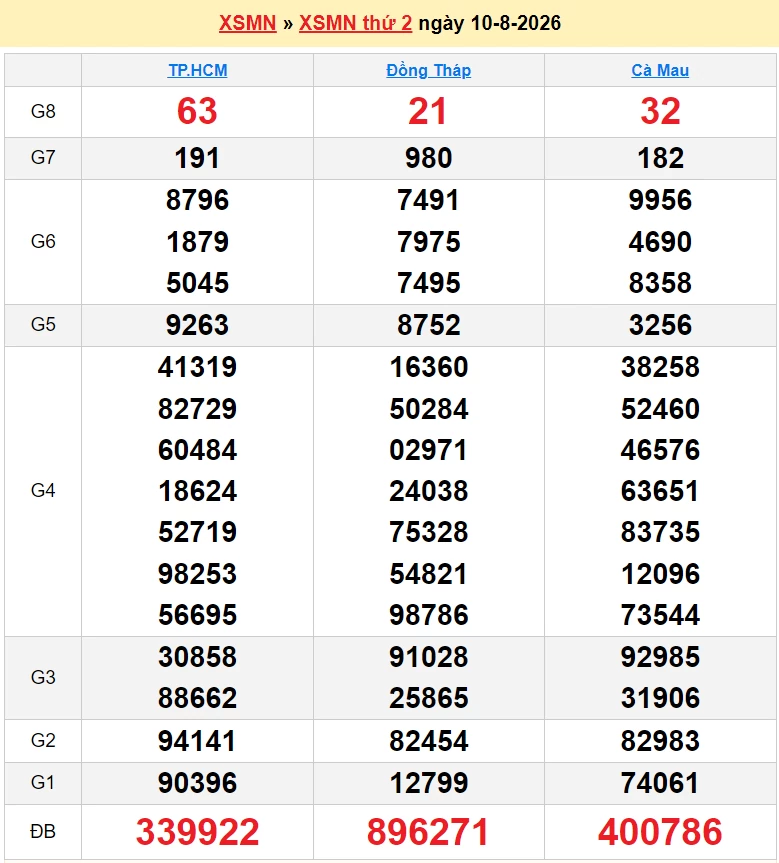The image size is (779, 863).
Task: Click the G7 row label
Action: (43, 157)
